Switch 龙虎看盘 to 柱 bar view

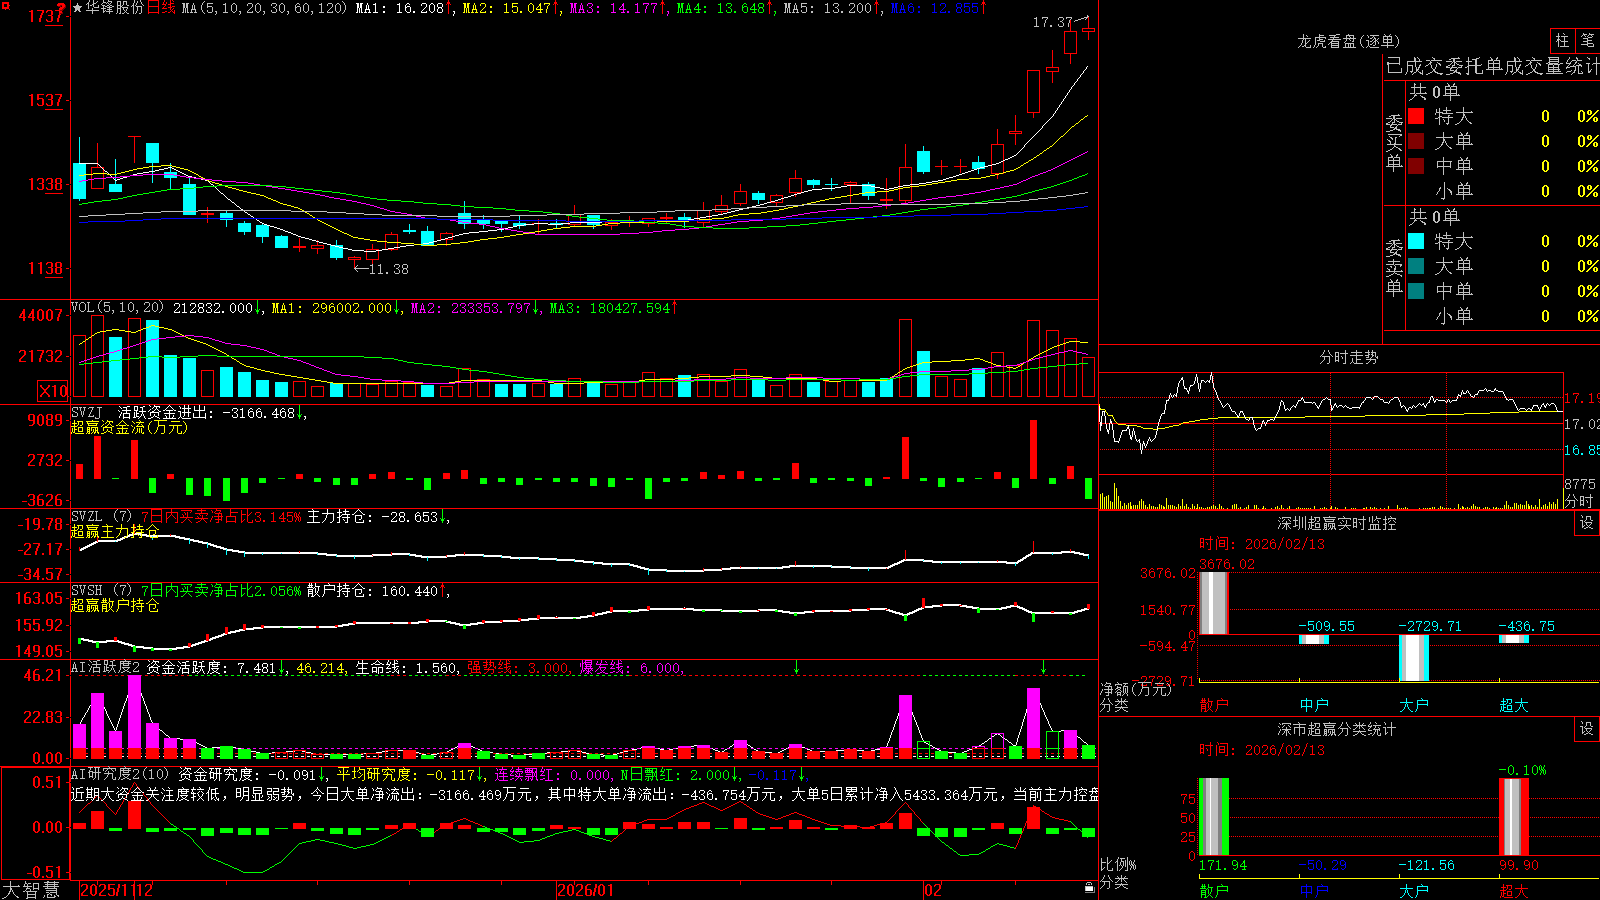click(x=1562, y=40)
